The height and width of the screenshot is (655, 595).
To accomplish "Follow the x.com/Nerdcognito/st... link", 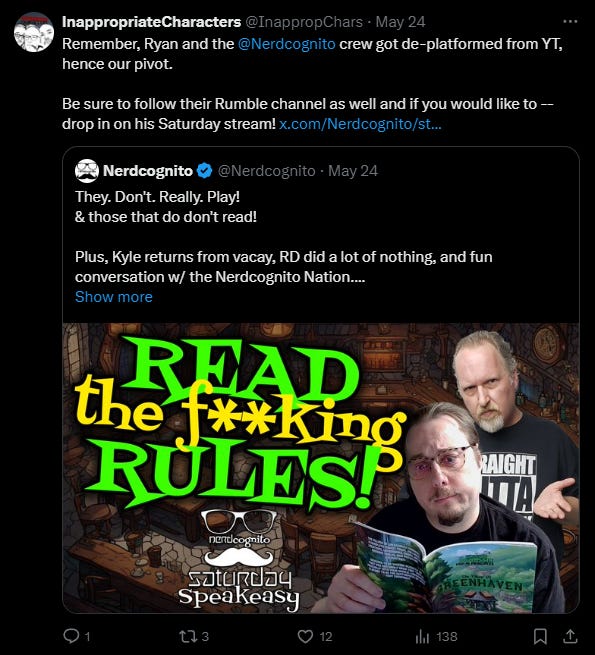I will pyautogui.click(x=360, y=124).
